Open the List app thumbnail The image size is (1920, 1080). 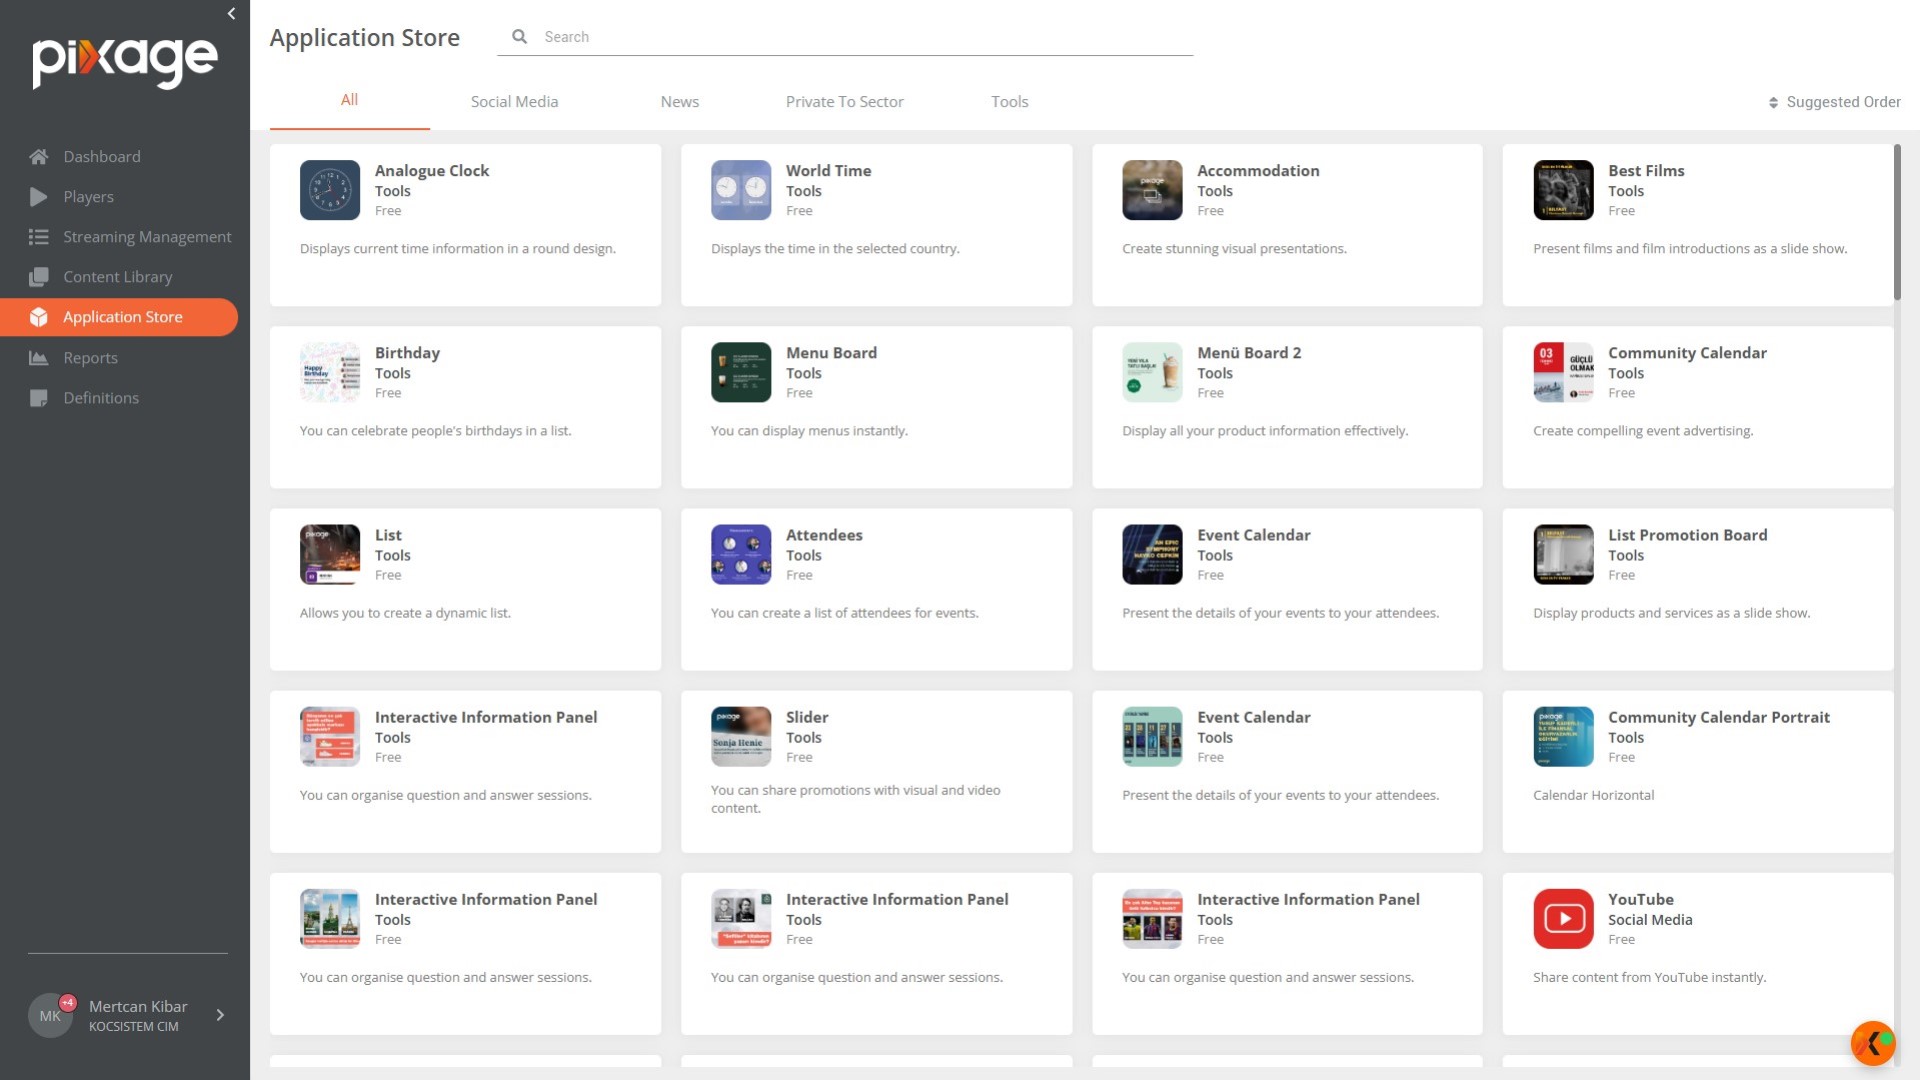coord(330,554)
